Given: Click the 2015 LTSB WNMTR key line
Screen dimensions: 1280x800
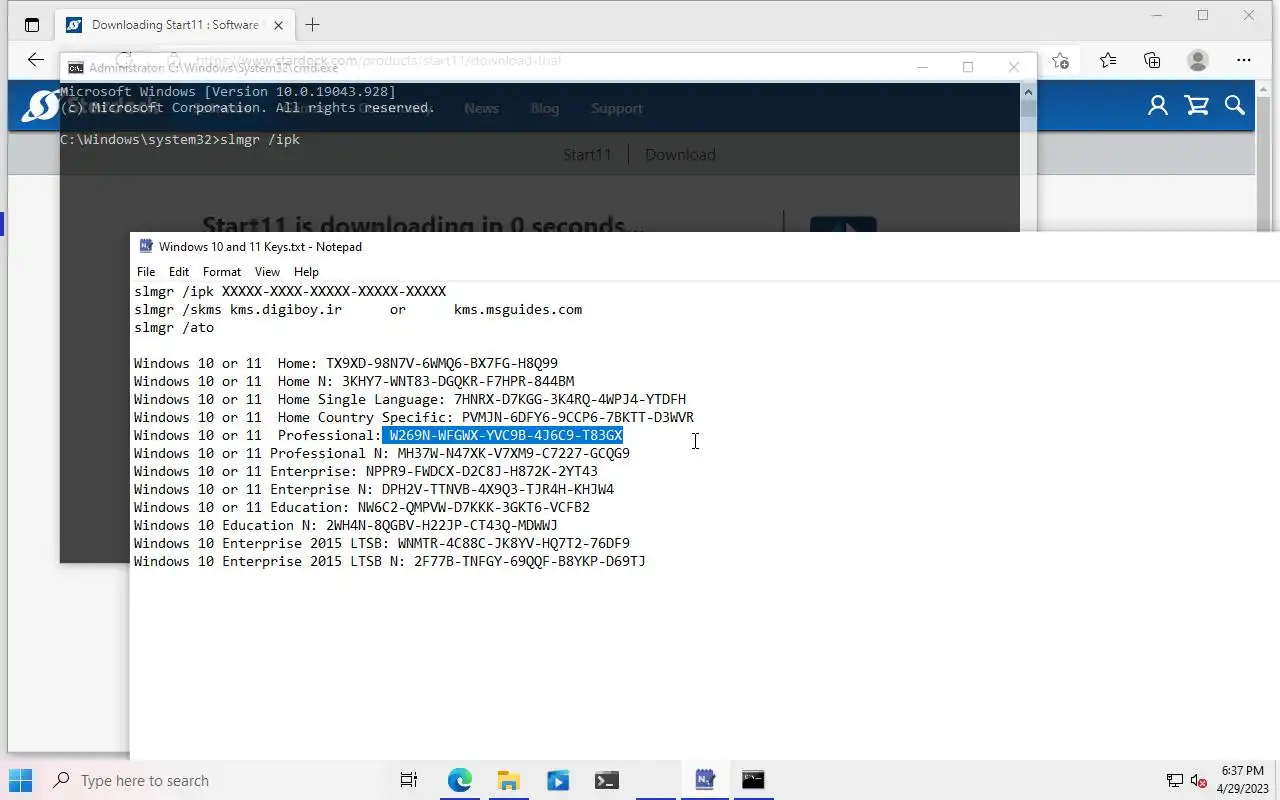Looking at the screenshot, I should 382,543.
